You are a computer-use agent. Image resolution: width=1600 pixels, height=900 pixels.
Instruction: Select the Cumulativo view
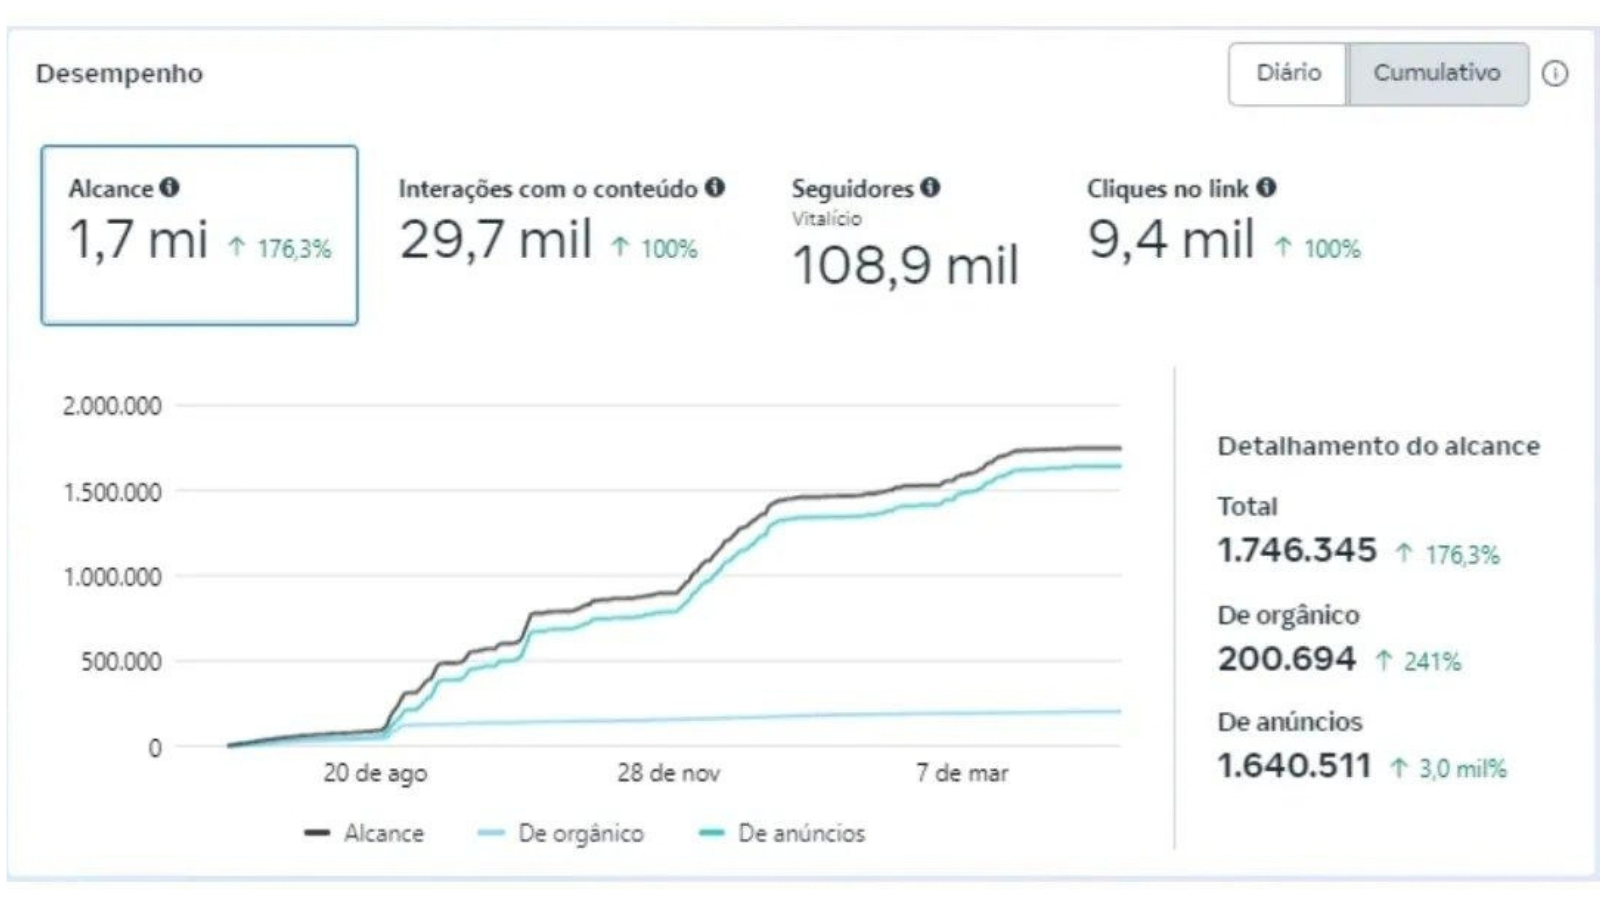pyautogui.click(x=1437, y=73)
